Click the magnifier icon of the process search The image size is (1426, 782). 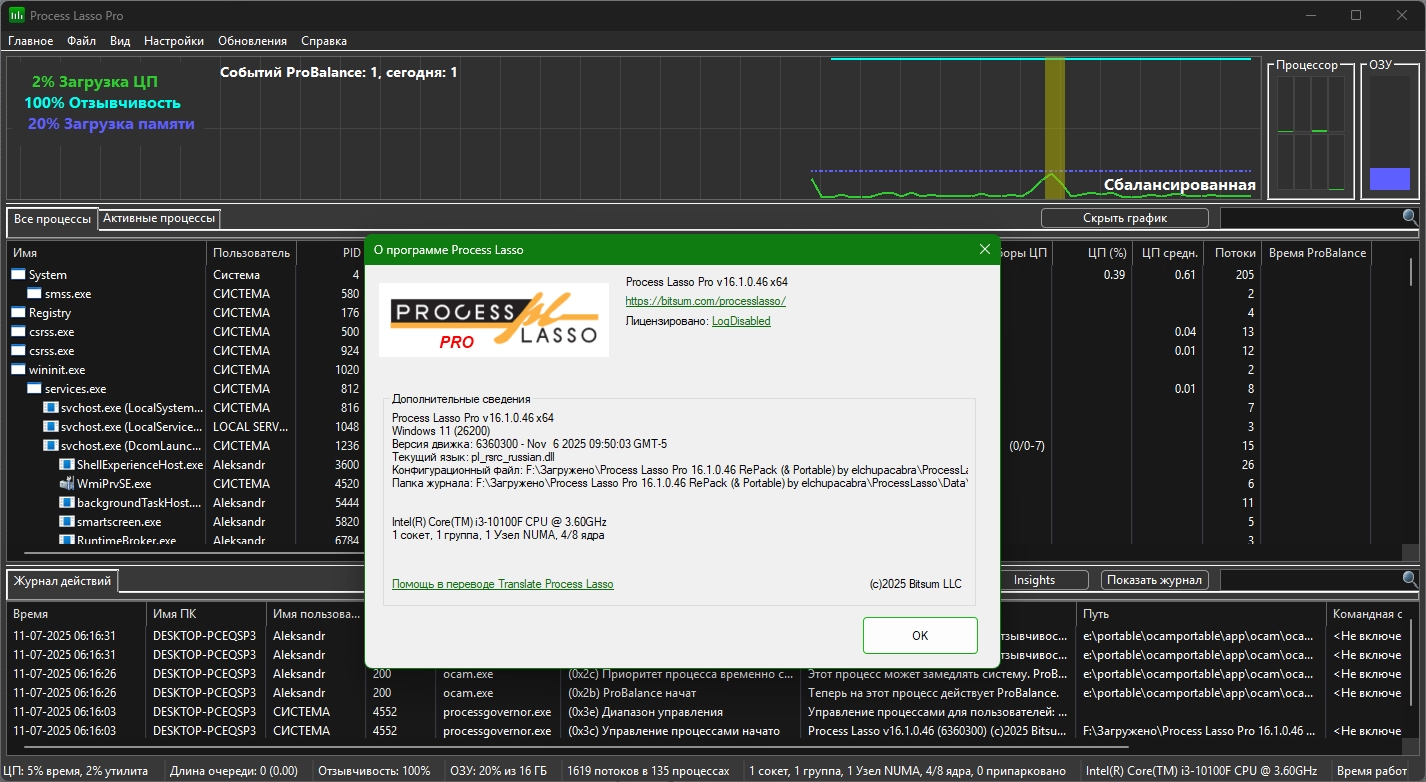[1410, 217]
